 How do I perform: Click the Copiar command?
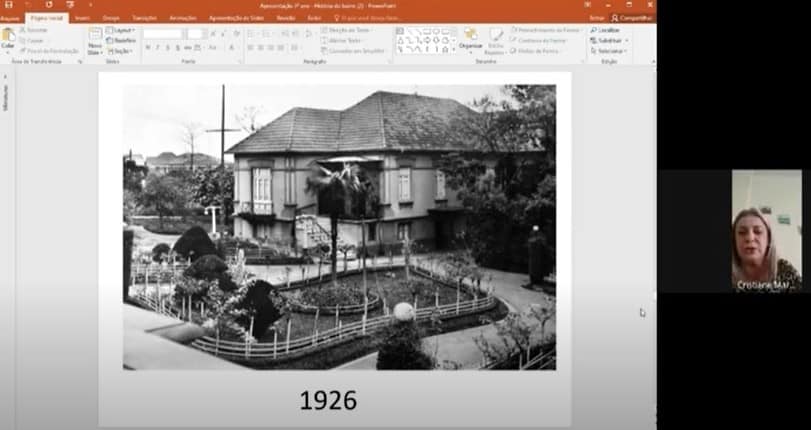(32, 40)
